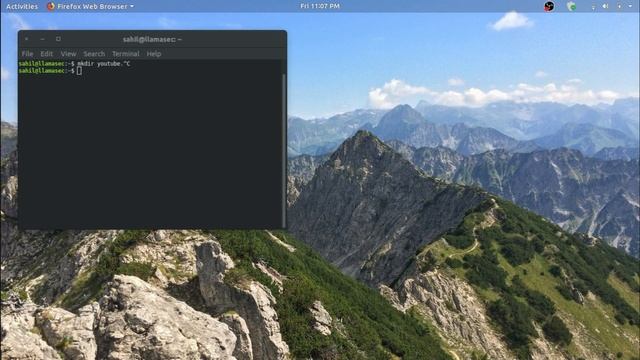This screenshot has height=360, width=640.
Task: Open the Firefox Web Browser app menu
Action: (90, 6)
